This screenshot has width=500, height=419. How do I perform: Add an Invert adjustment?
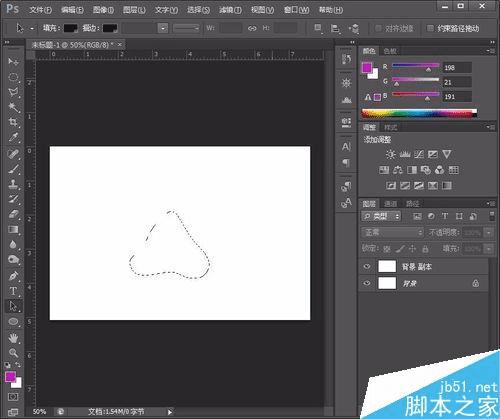pyautogui.click(x=391, y=186)
